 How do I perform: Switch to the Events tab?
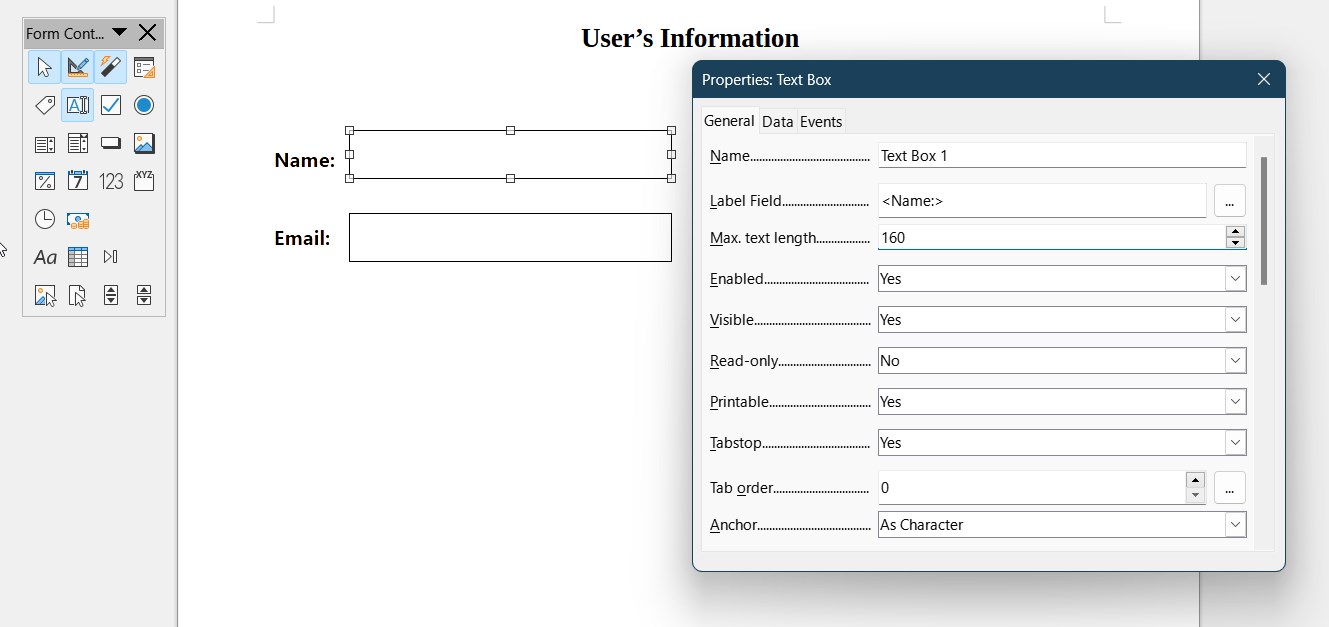[x=821, y=122]
